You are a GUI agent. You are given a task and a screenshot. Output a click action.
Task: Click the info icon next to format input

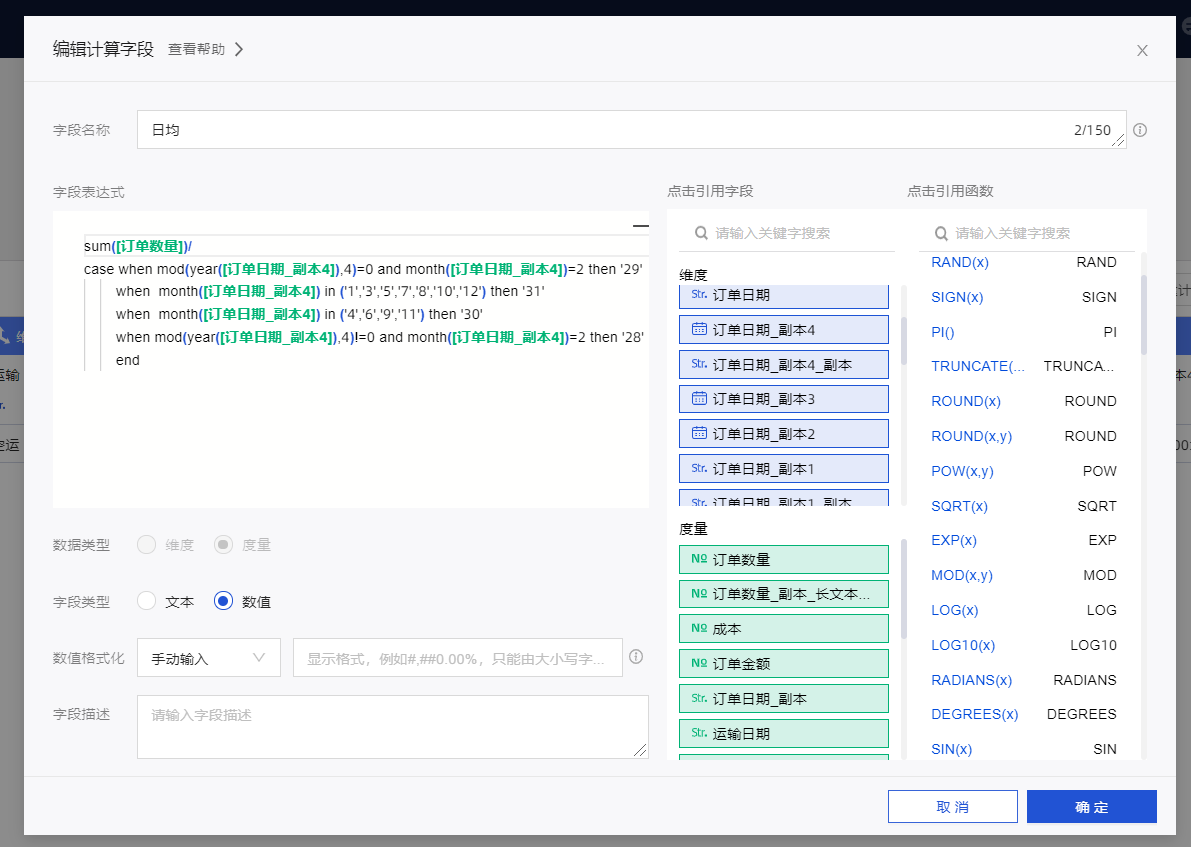pyautogui.click(x=635, y=657)
